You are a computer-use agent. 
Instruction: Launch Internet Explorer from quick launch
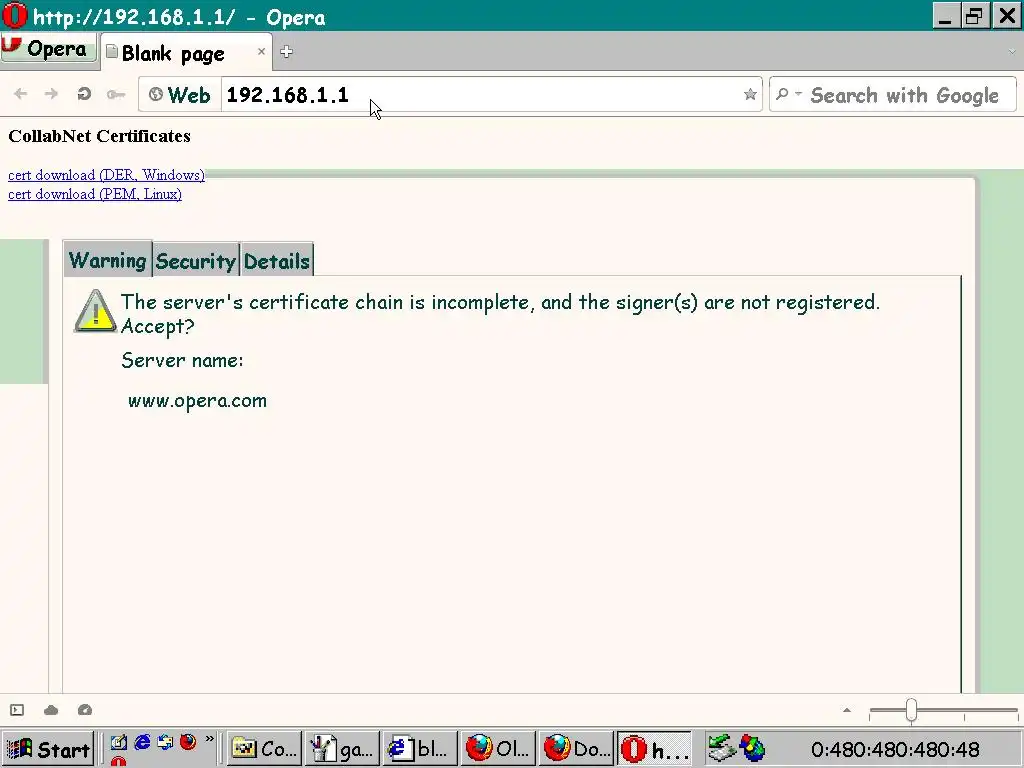(x=142, y=743)
